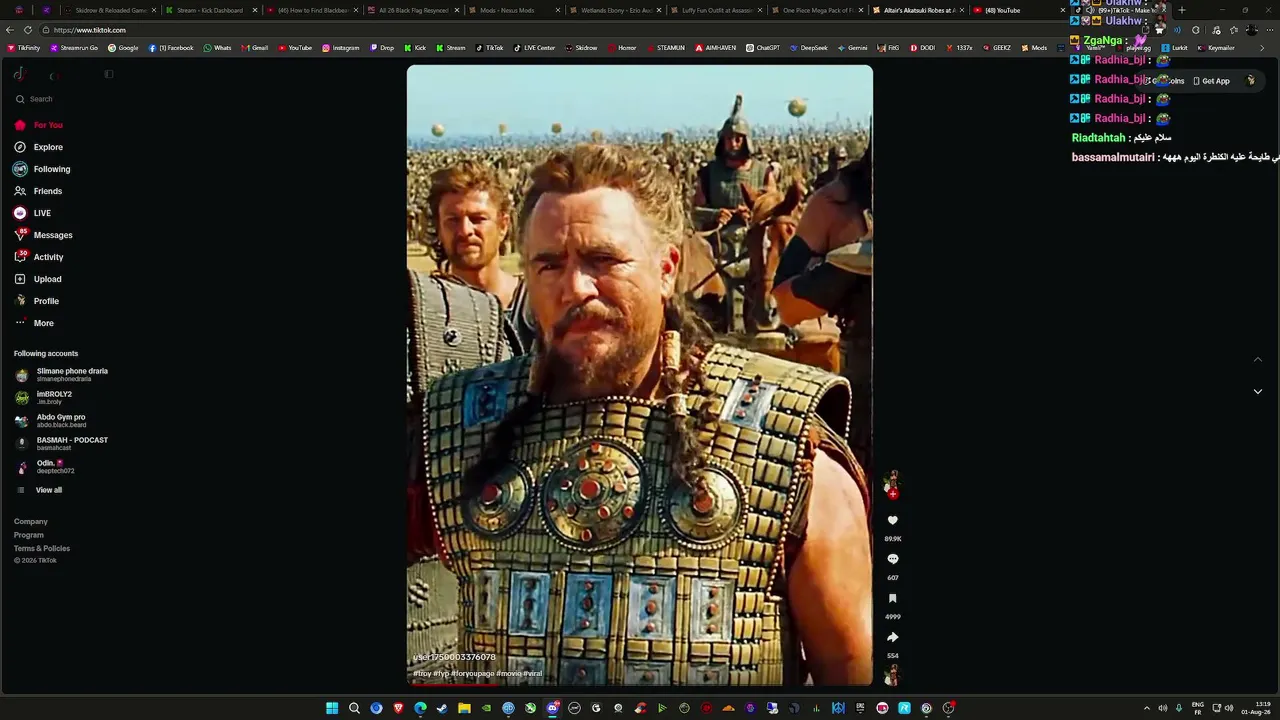
Task: Open the spinning sound disc below share
Action: click(x=893, y=676)
